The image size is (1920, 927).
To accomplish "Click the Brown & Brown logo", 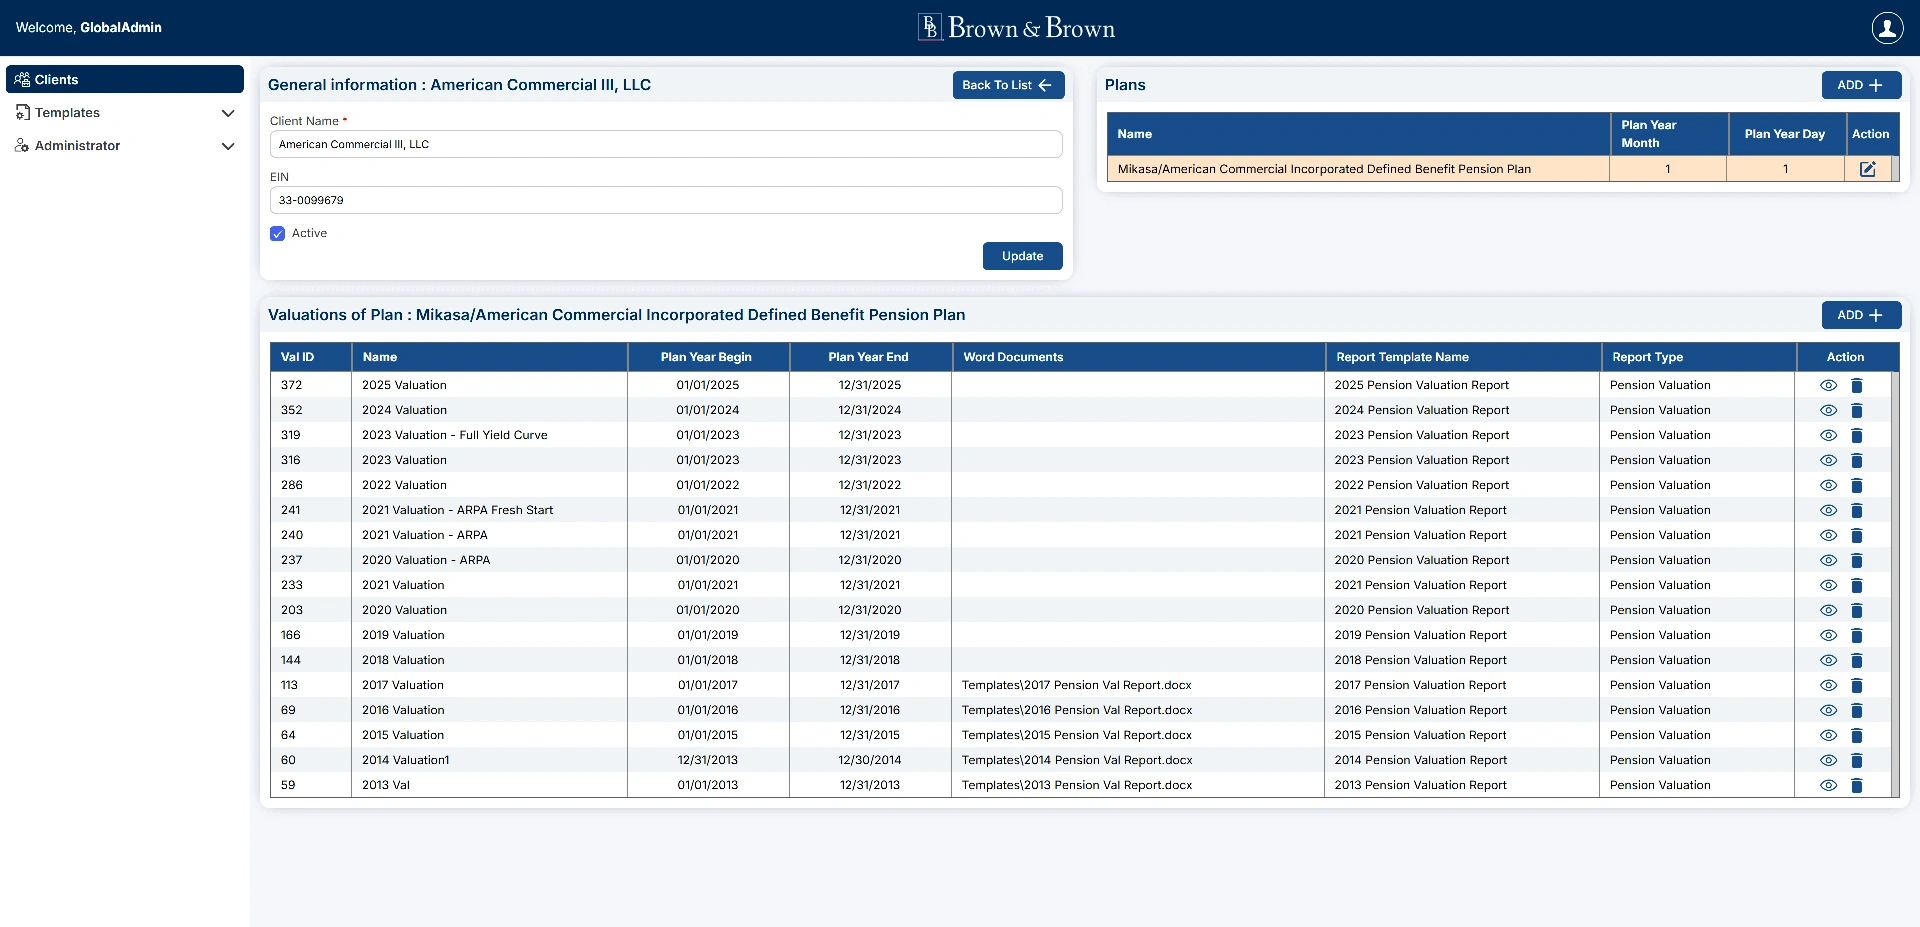I will click(1016, 28).
